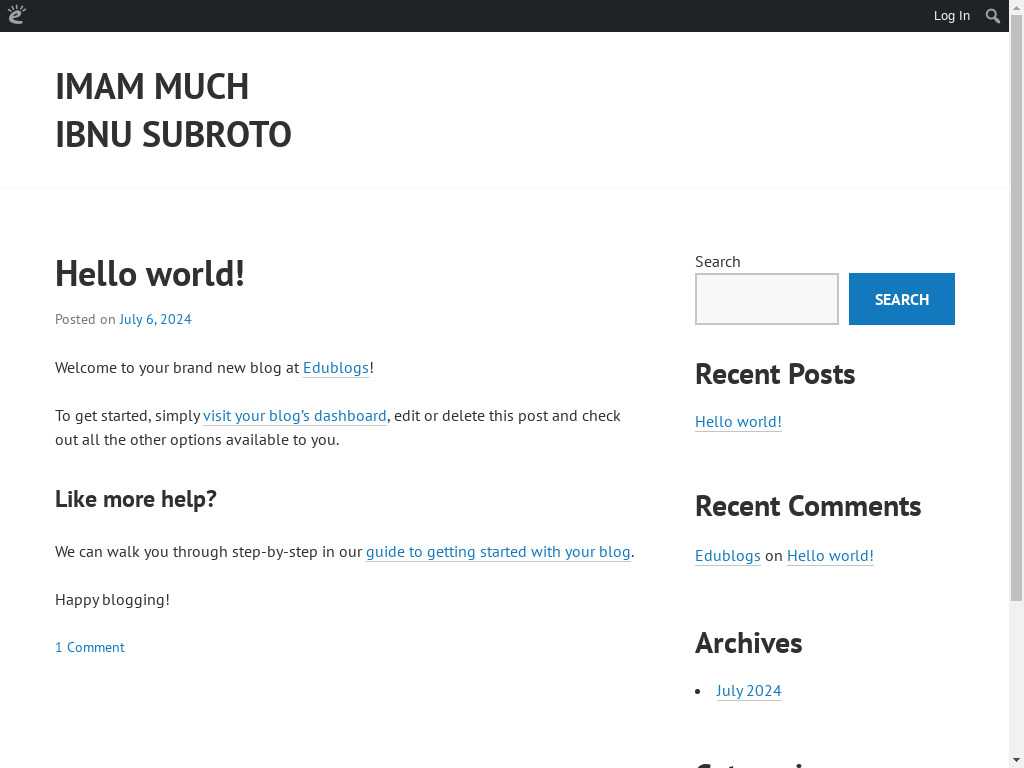Click the Log In admin bar item

[951, 16]
